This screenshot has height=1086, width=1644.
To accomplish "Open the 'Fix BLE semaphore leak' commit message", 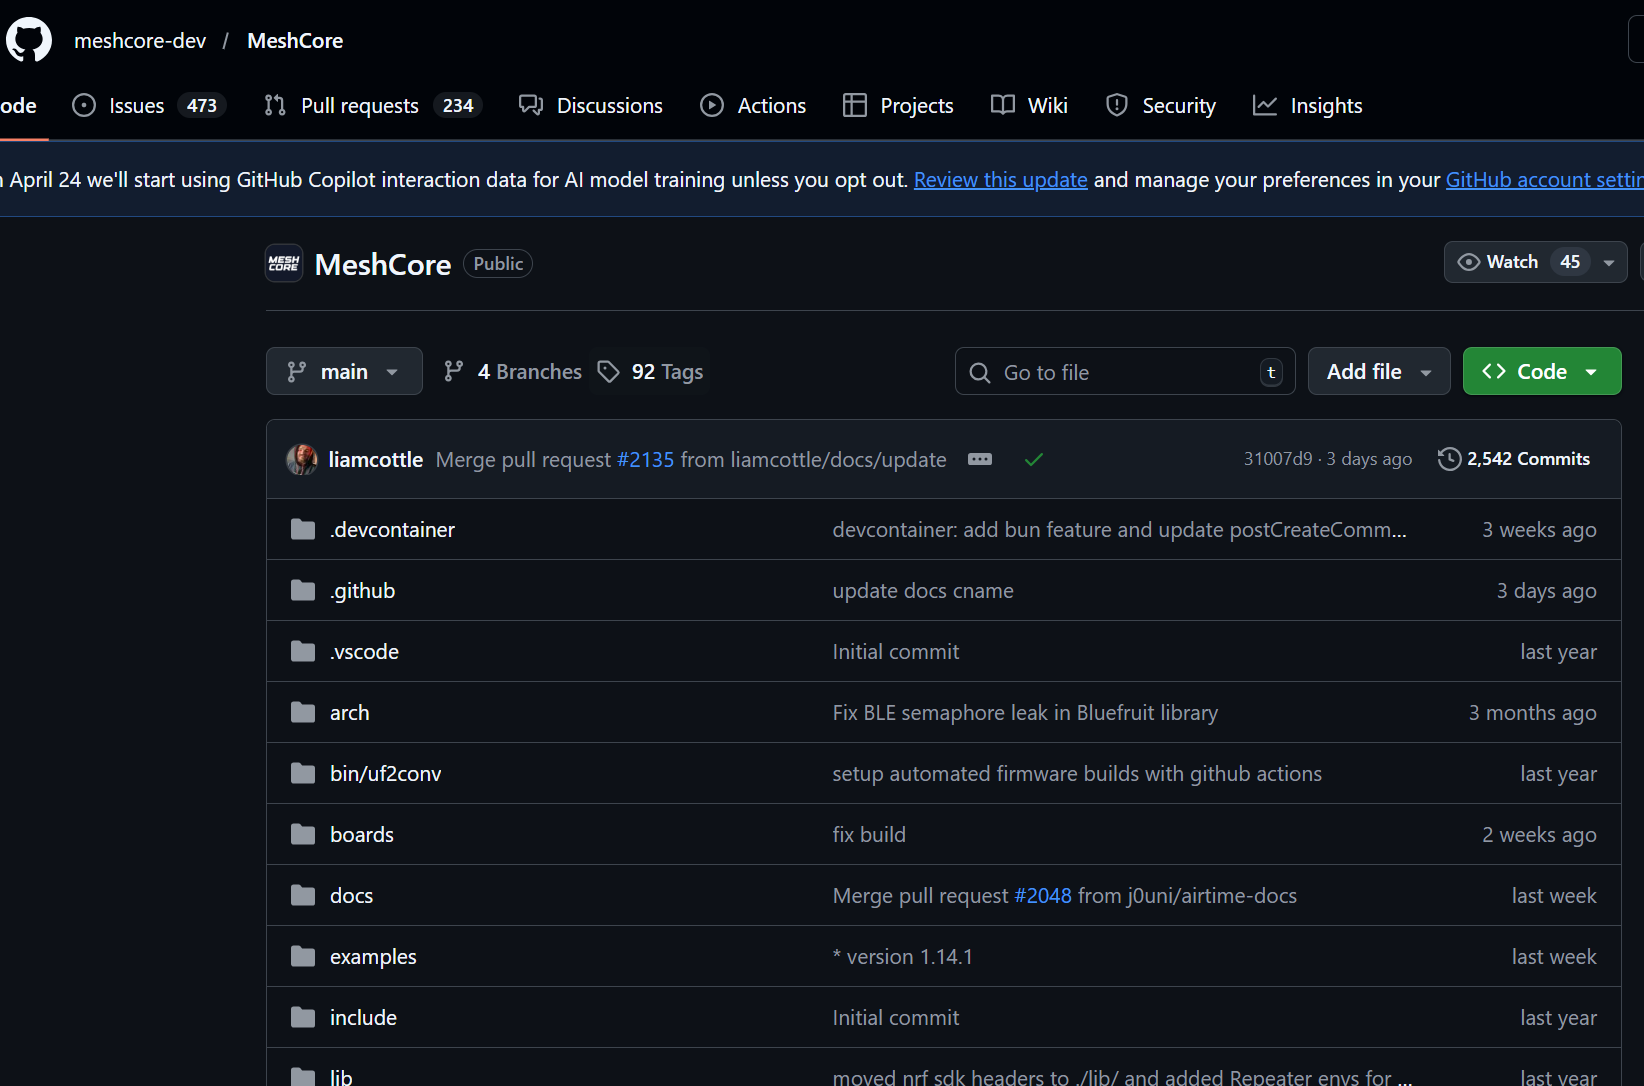I will (1025, 712).
